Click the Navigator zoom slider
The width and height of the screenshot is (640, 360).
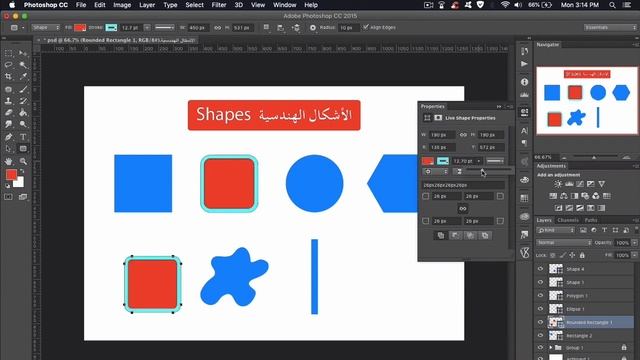[594, 157]
